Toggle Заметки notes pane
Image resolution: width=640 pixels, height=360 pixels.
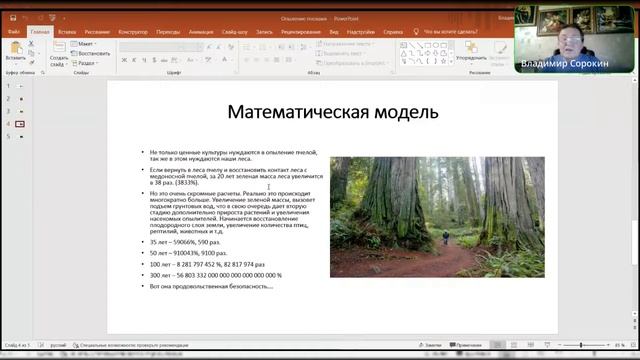430,345
